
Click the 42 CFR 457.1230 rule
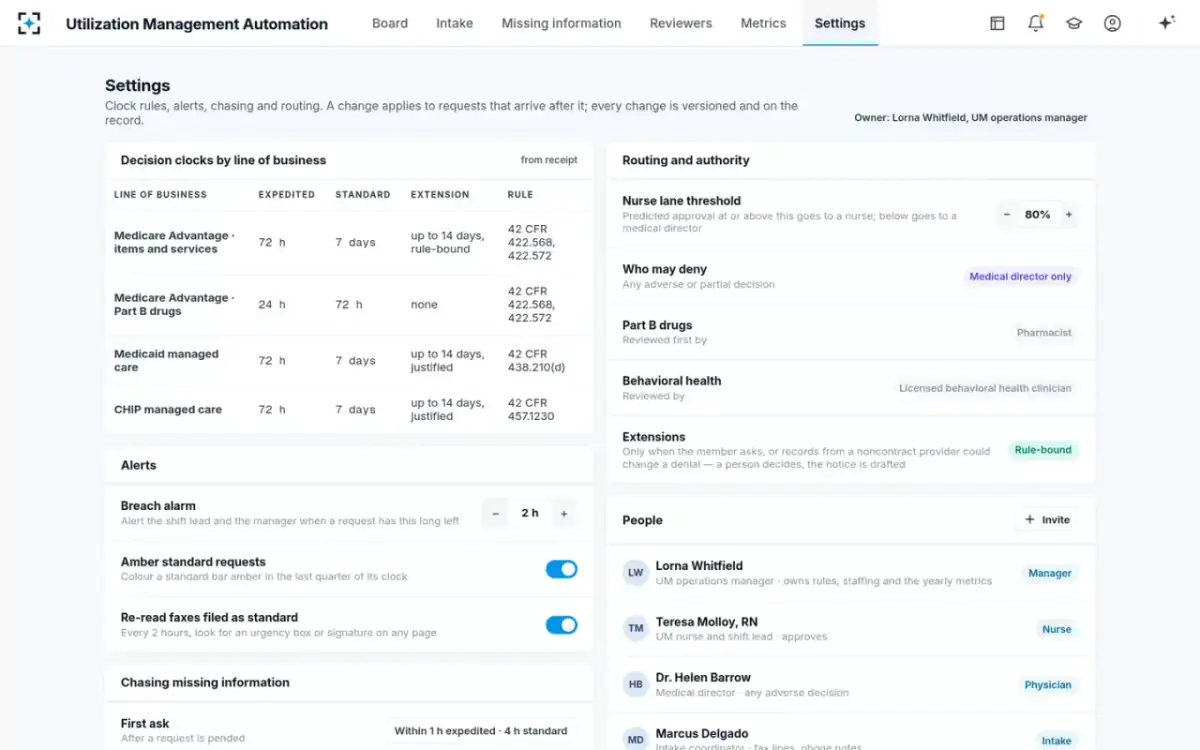(531, 410)
